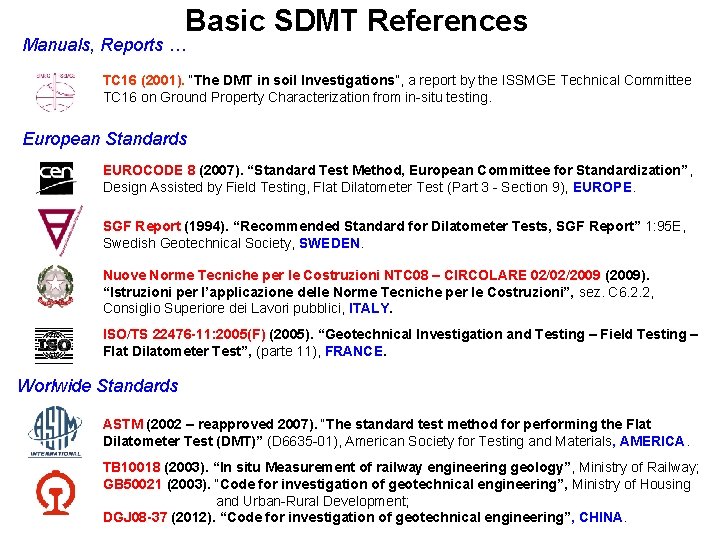Image resolution: width=720 pixels, height=540 pixels.
Task: Click the CEN logo beside EUROCODE 8
Action: 56,178
